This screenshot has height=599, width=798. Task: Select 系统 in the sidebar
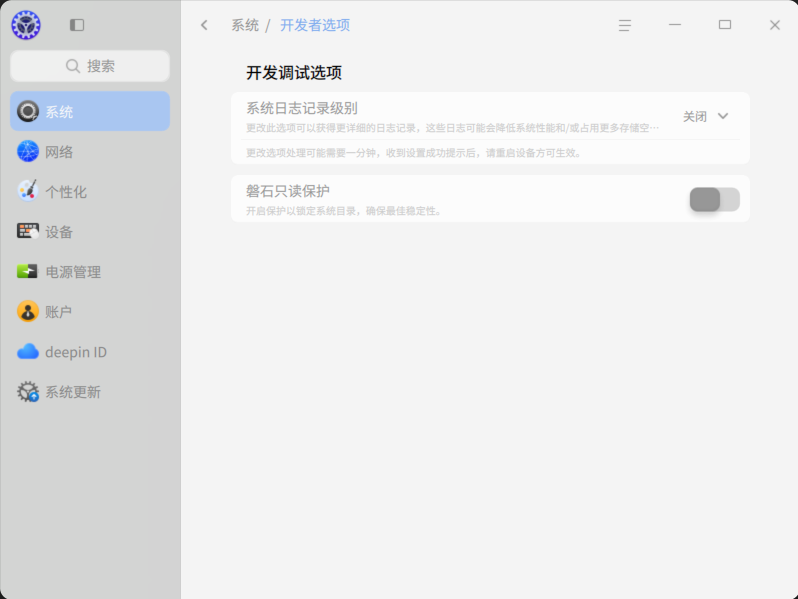(90, 111)
